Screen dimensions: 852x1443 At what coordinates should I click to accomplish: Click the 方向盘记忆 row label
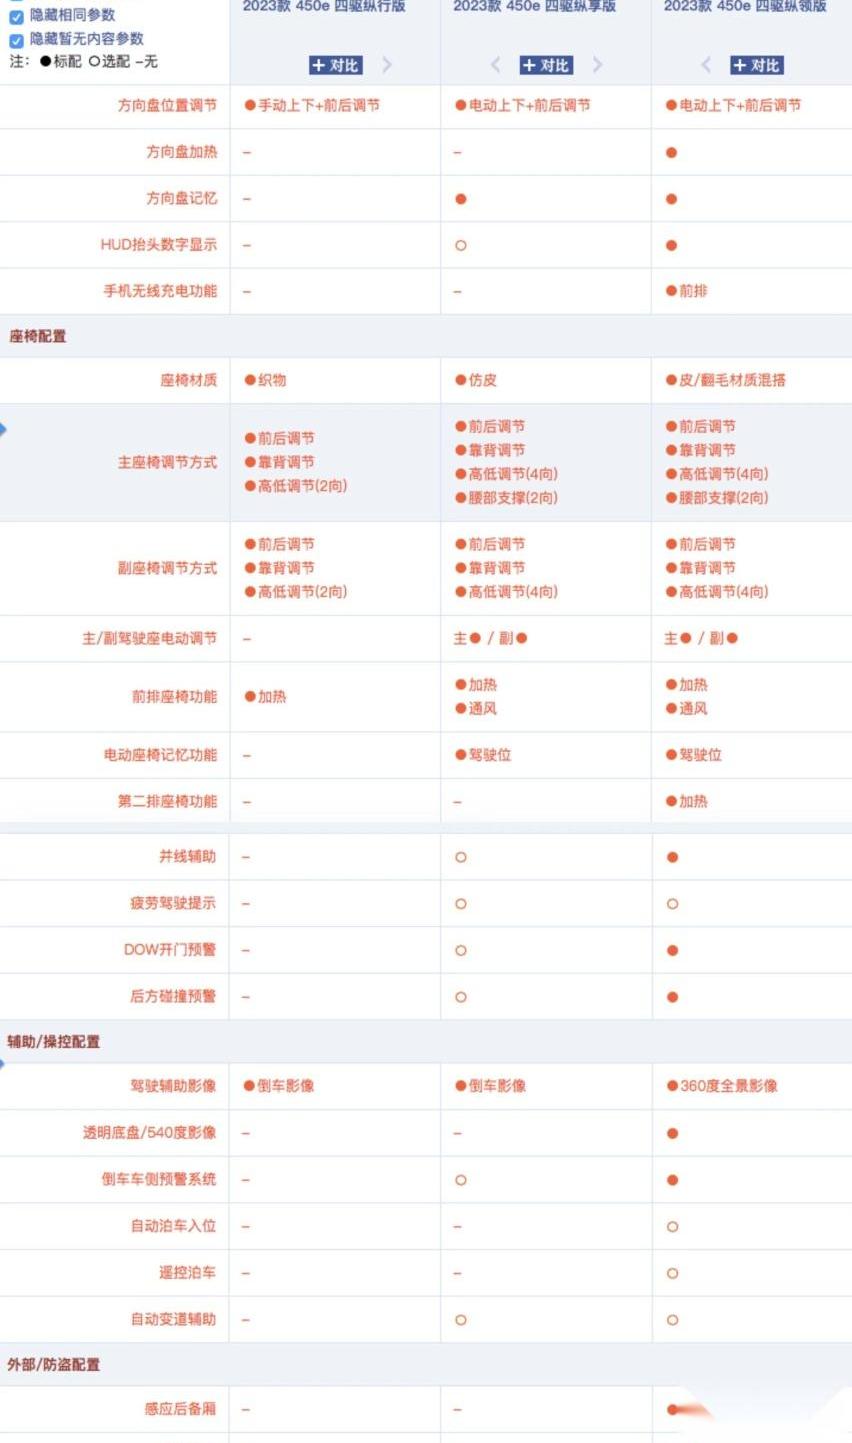[181, 198]
